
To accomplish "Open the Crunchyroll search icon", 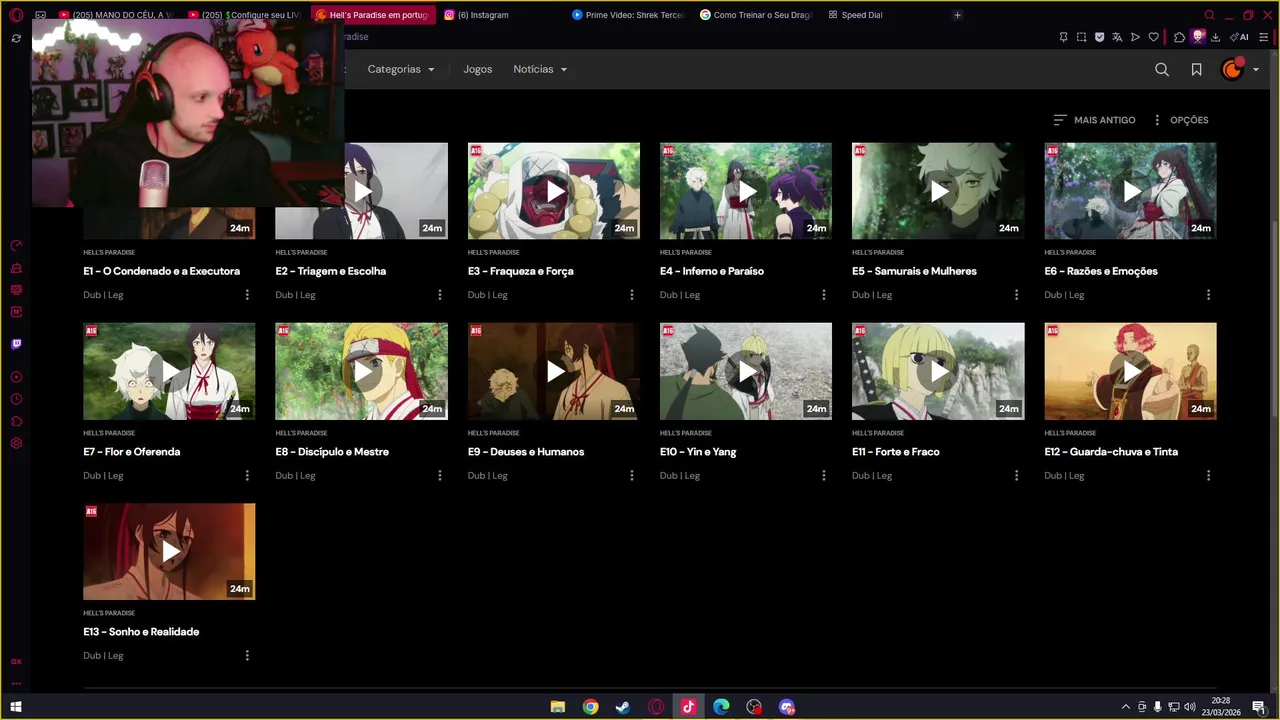I will coord(1161,69).
